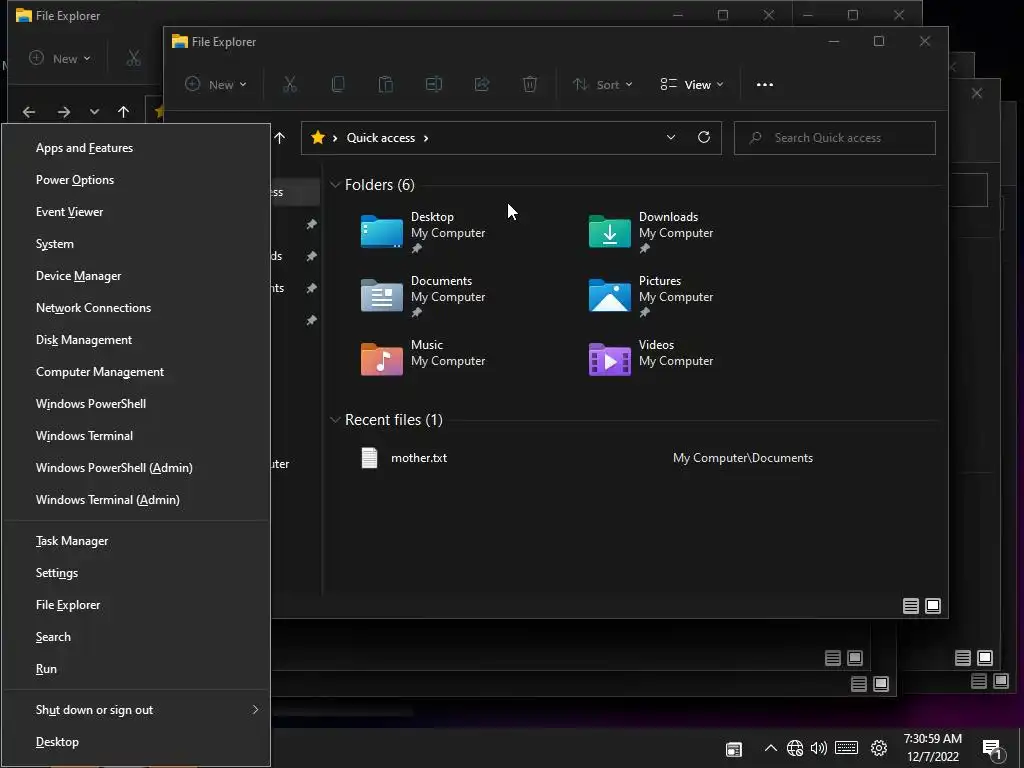
Task: Expand the chevron after Quick access in address bar
Action: pos(426,138)
